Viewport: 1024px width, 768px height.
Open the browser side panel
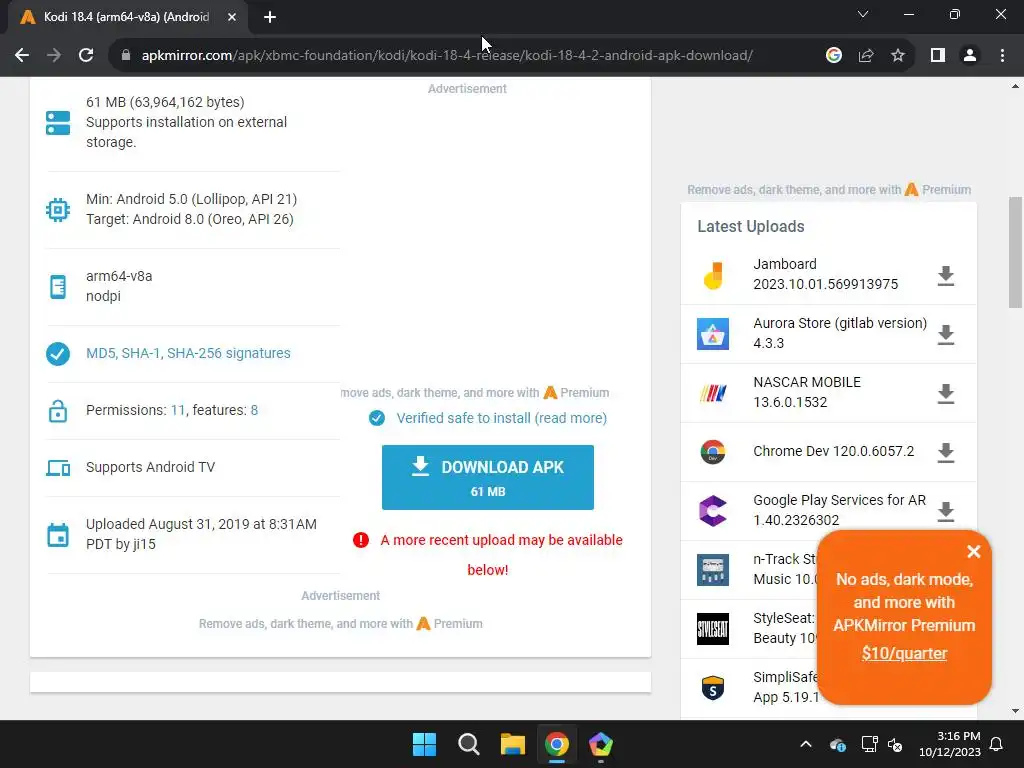(938, 56)
